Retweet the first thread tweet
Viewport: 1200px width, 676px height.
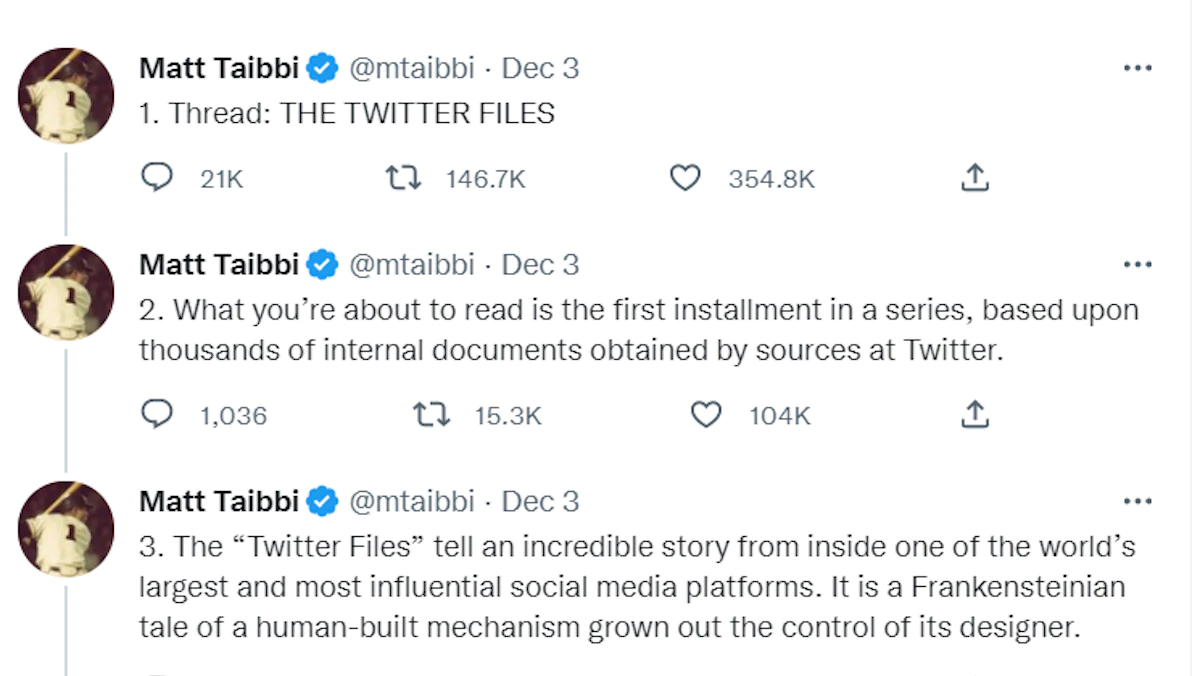coord(403,179)
